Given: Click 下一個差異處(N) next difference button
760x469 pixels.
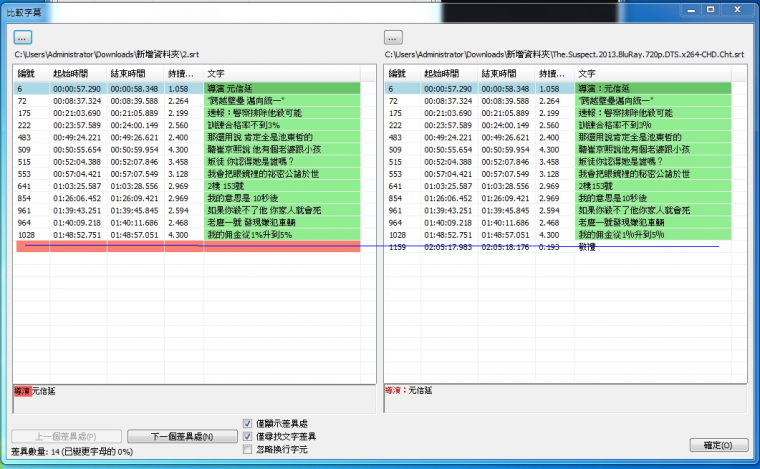Looking at the screenshot, I should [182, 436].
